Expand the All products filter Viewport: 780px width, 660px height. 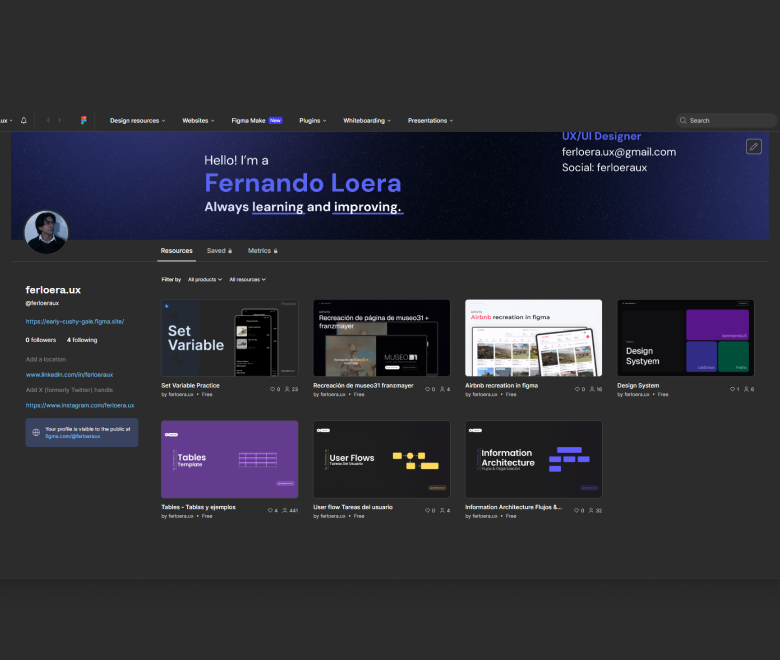tap(205, 279)
